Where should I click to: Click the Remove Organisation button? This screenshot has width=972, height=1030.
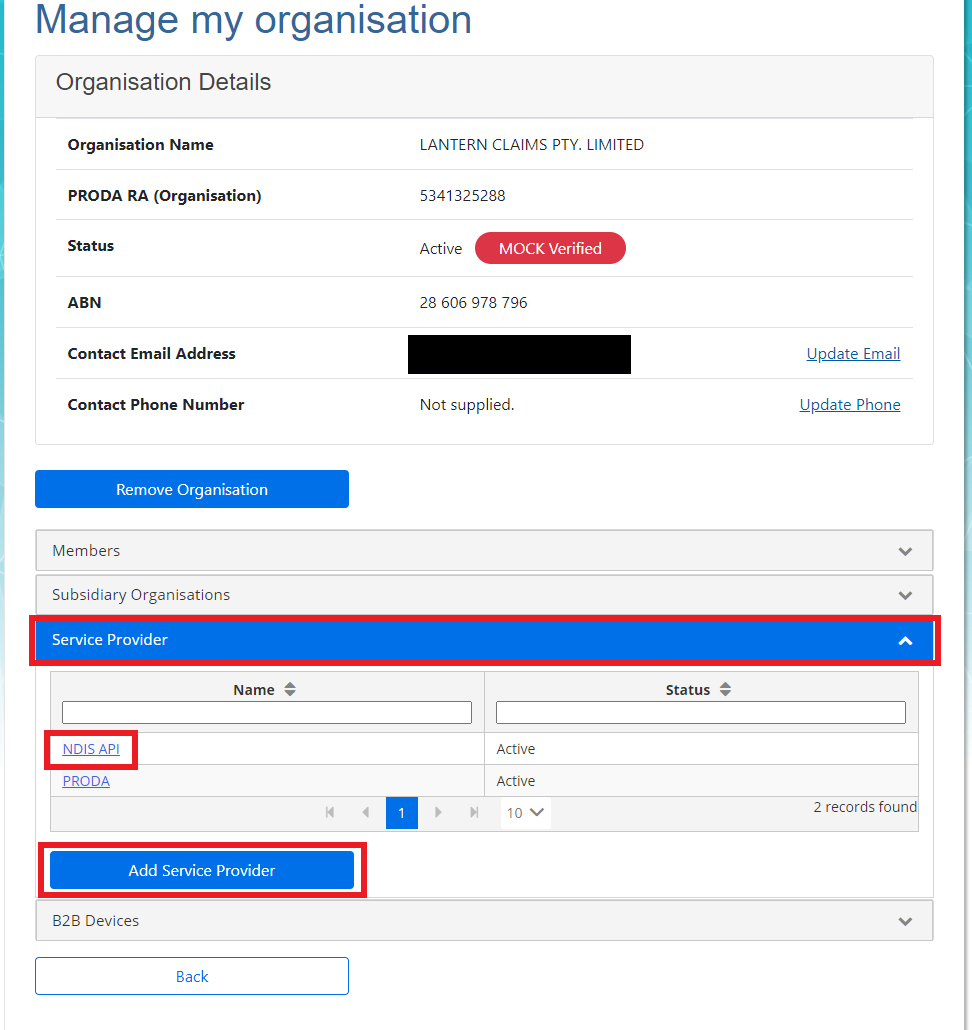tap(191, 489)
